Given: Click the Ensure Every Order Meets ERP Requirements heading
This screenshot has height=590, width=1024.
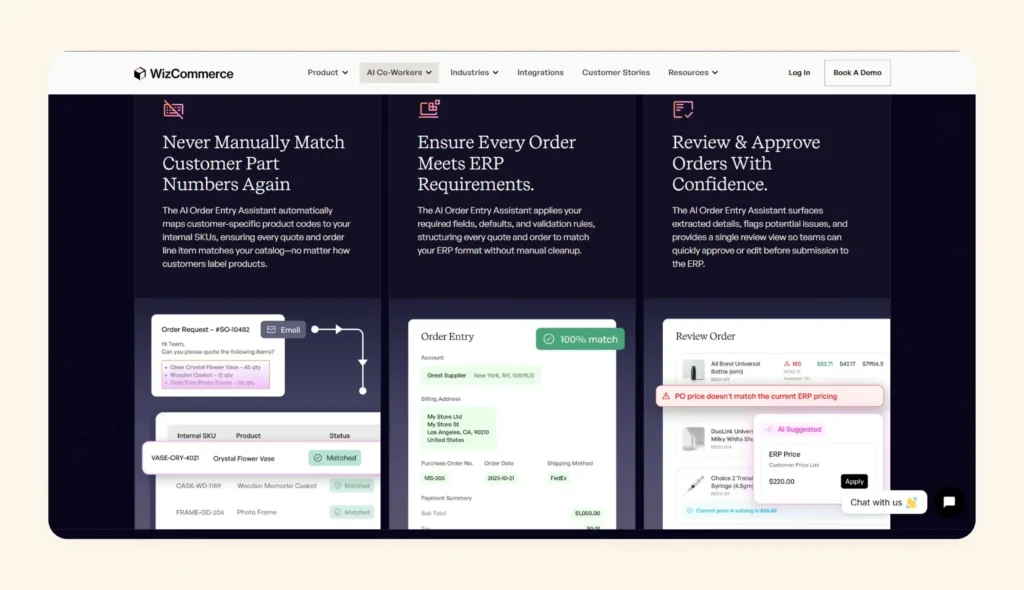Looking at the screenshot, I should tap(496, 163).
